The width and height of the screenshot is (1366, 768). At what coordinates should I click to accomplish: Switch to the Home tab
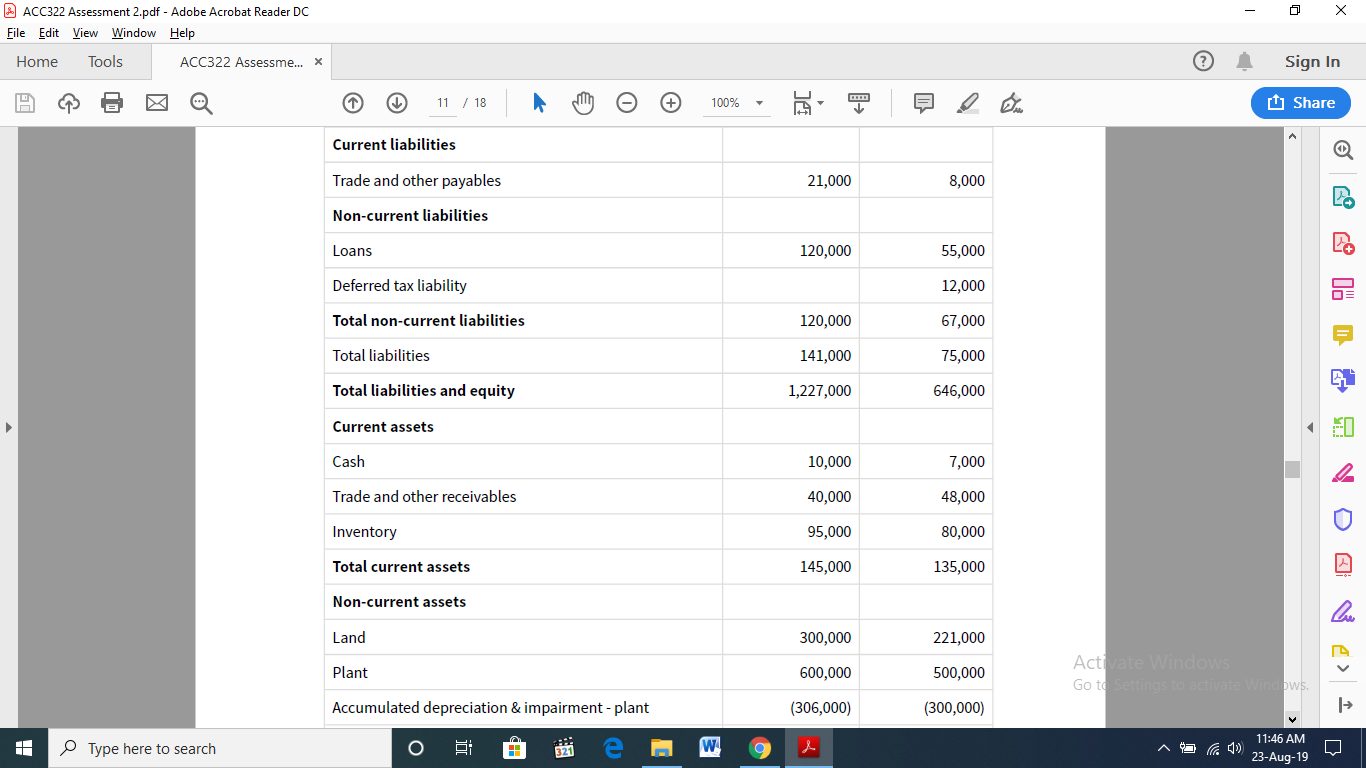tap(37, 61)
